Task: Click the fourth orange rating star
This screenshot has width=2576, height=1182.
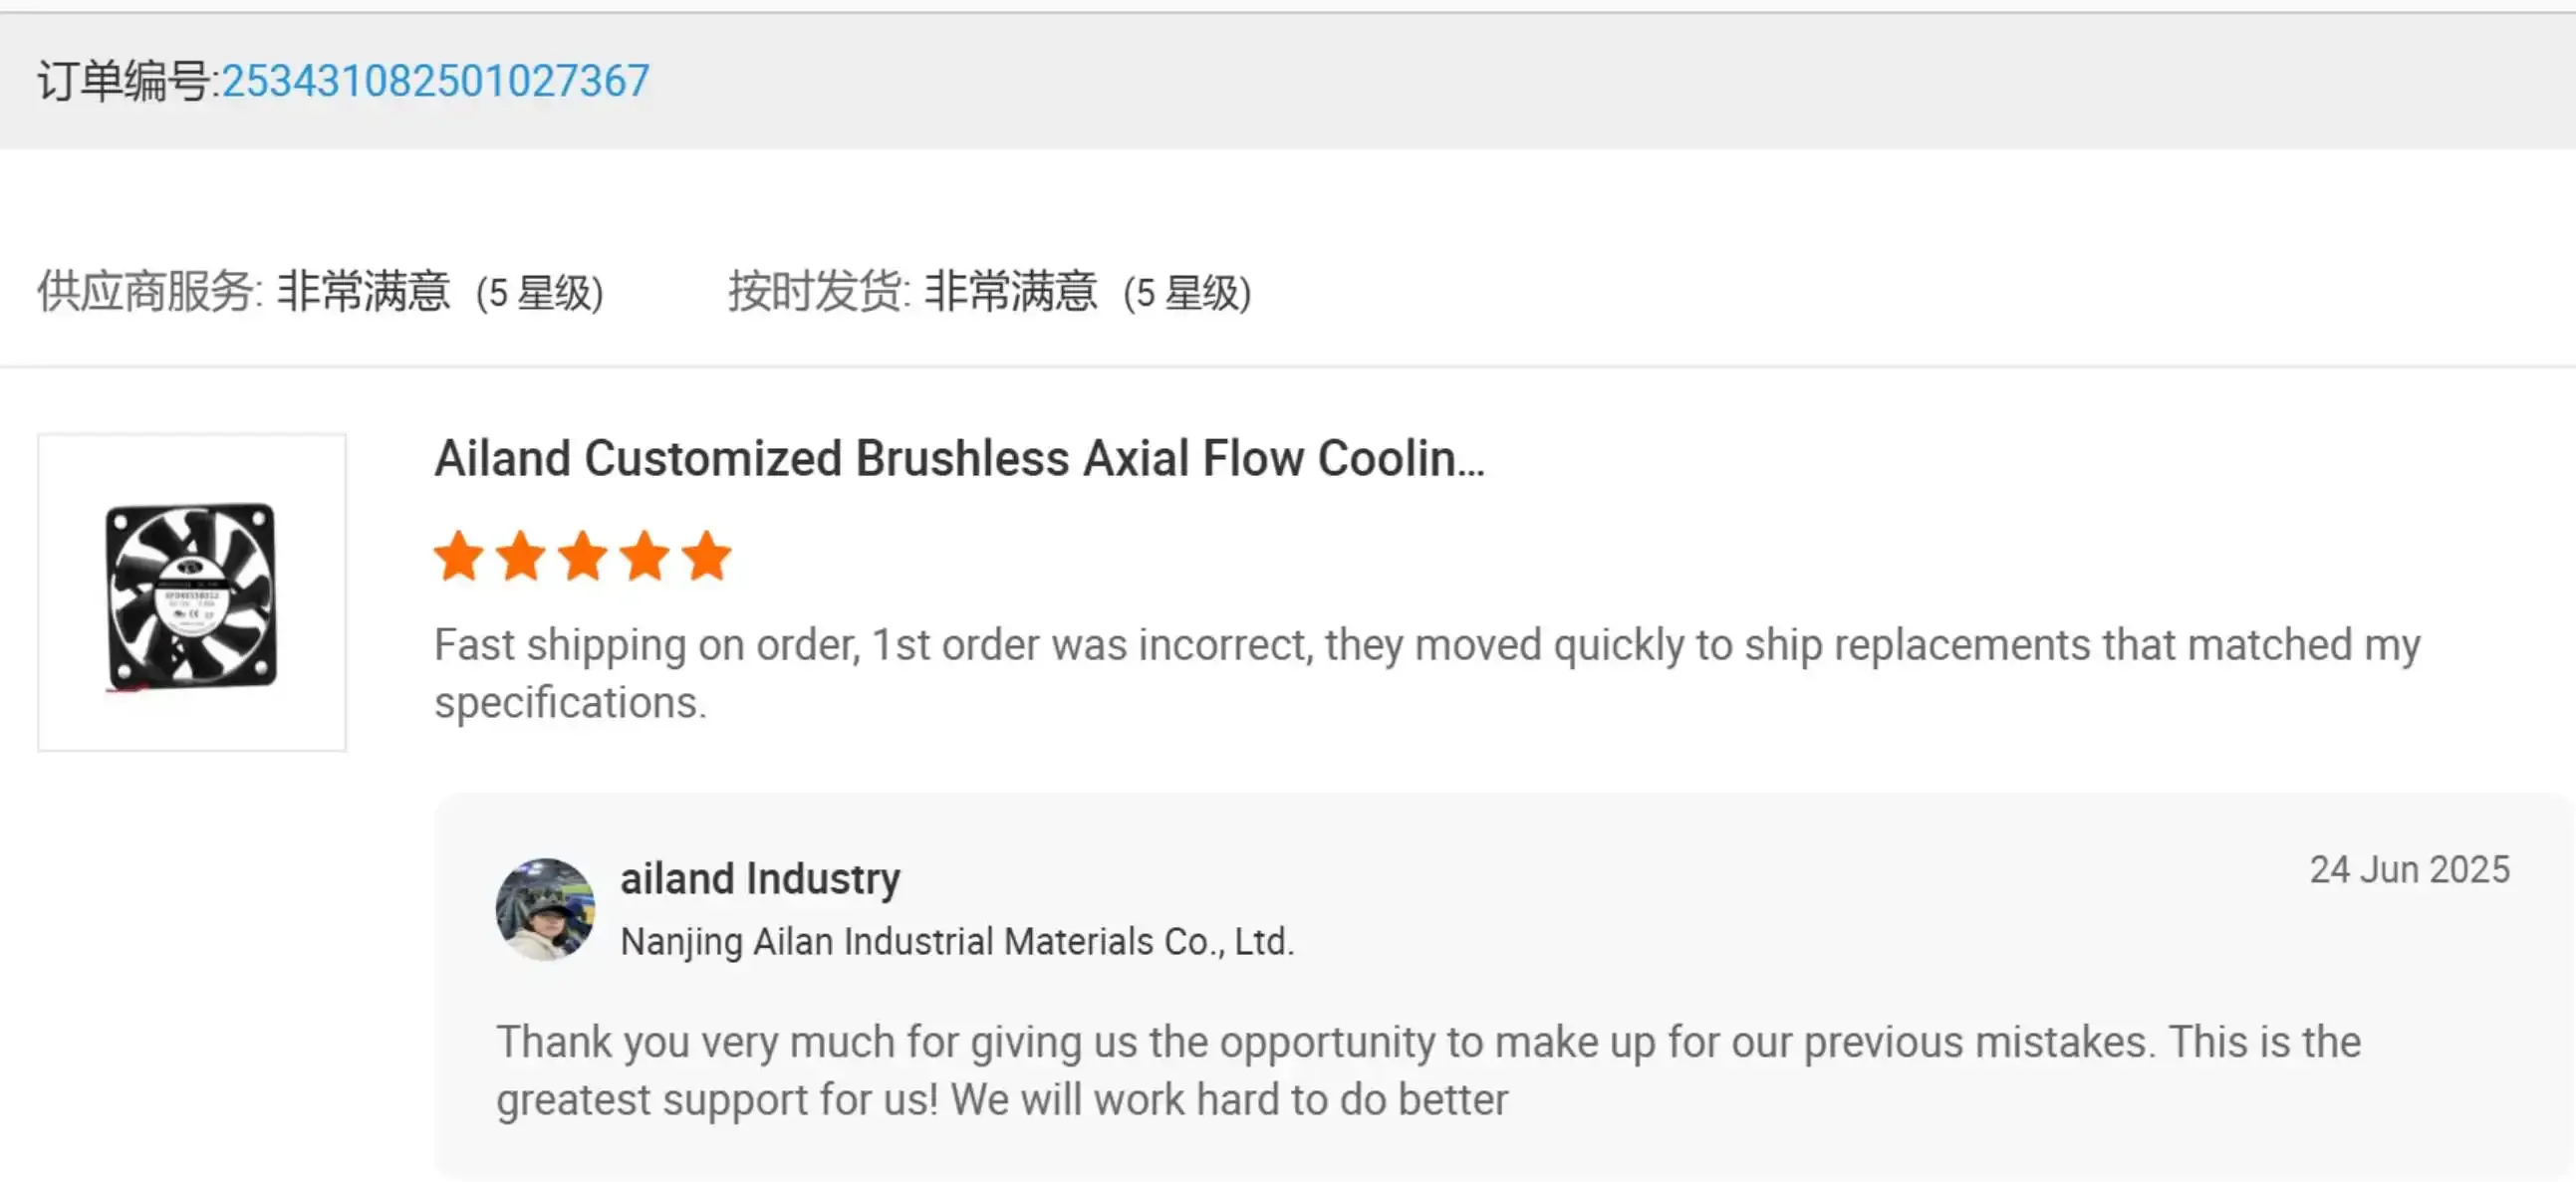Action: tap(645, 556)
